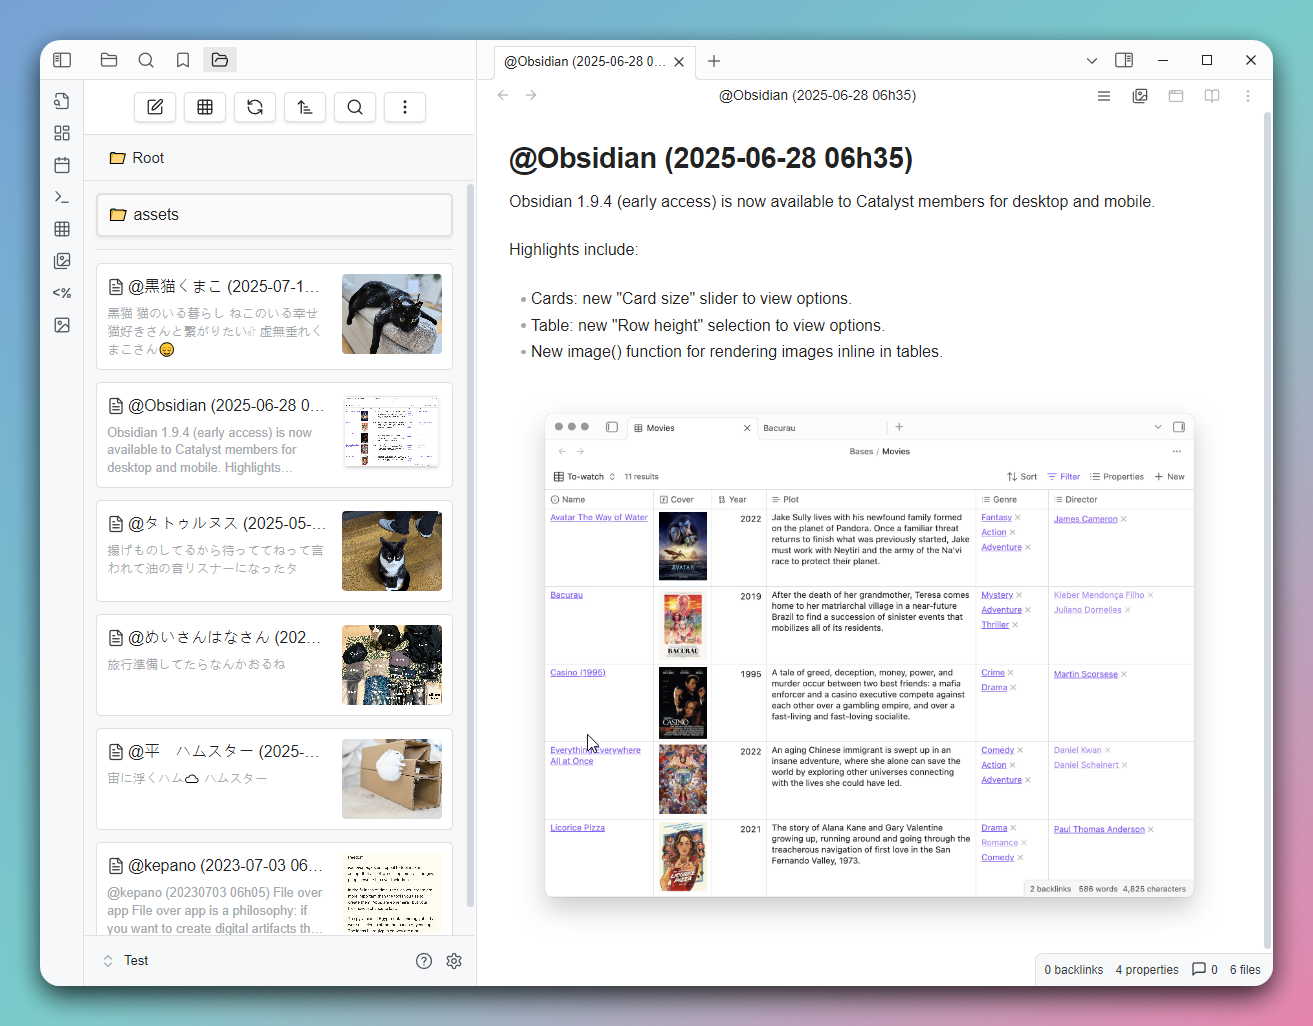The image size is (1313, 1026).
Task: Open the @kepano (2023-07-03) note card
Action: [x=274, y=890]
